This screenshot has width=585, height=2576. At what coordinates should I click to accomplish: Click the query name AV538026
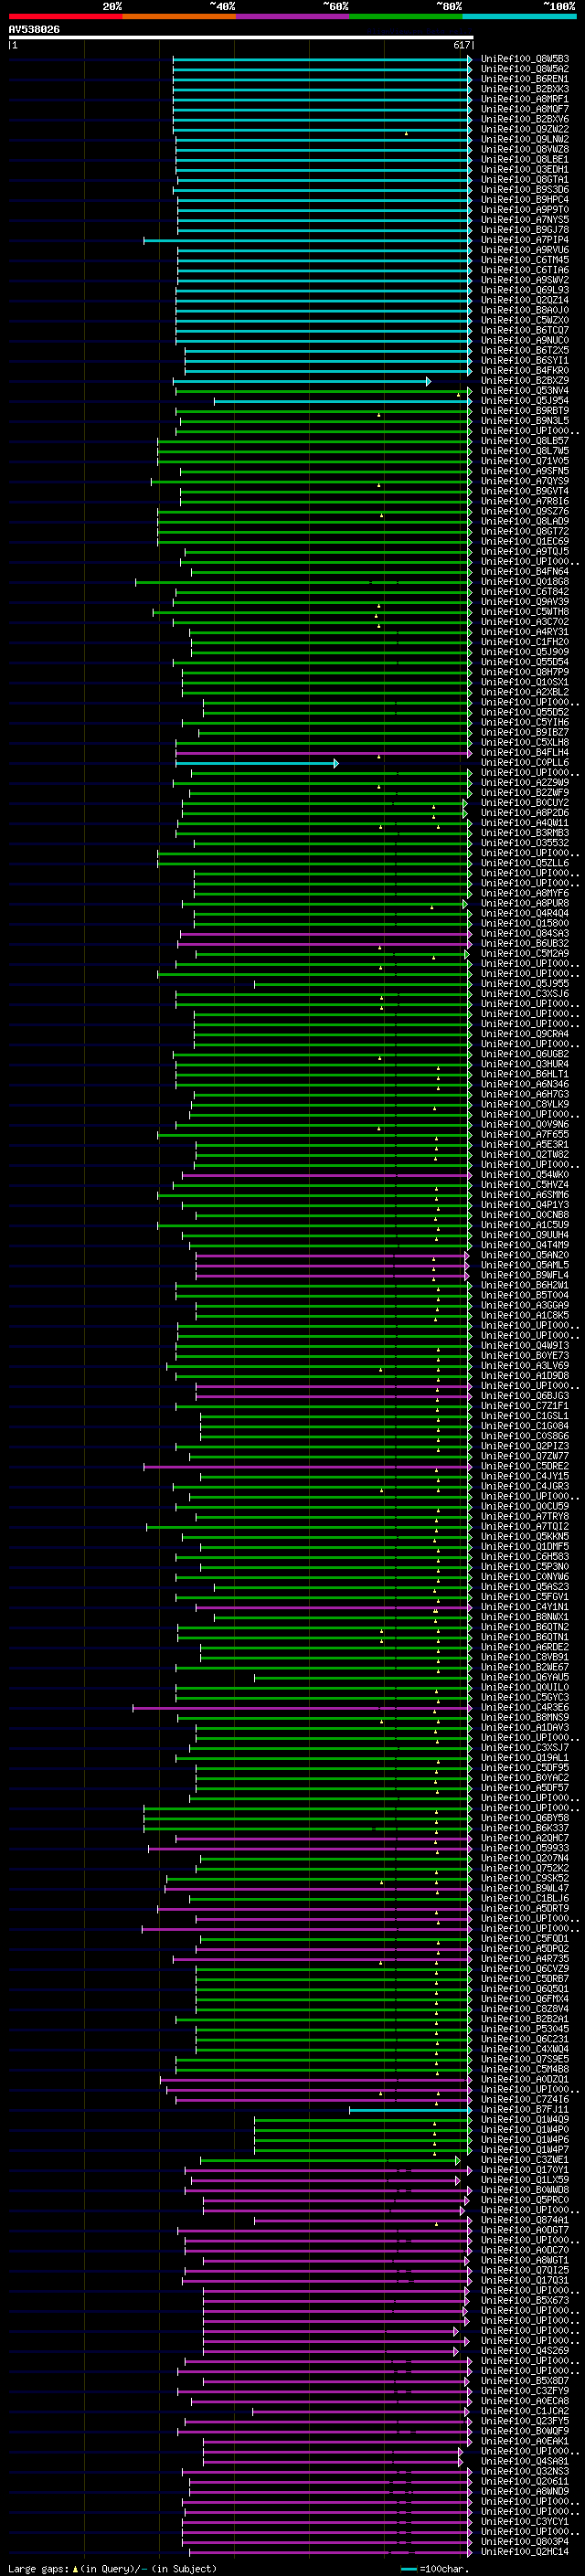click(x=34, y=30)
